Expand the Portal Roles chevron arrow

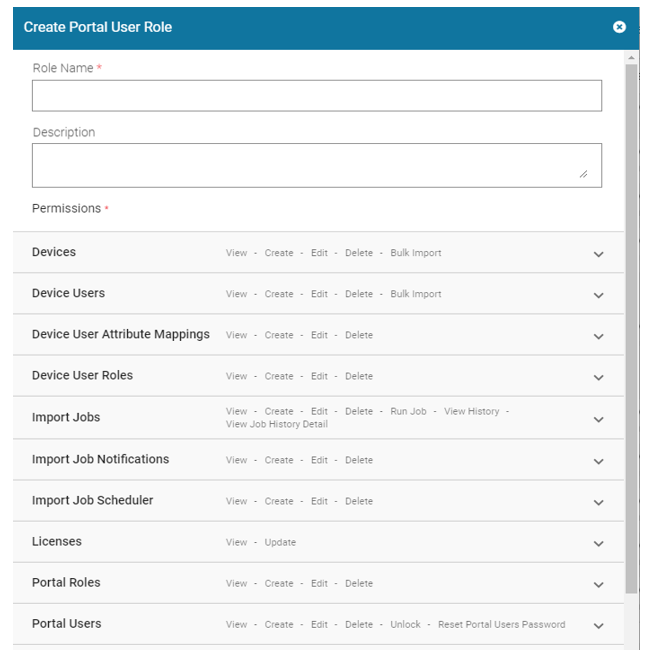tap(598, 584)
